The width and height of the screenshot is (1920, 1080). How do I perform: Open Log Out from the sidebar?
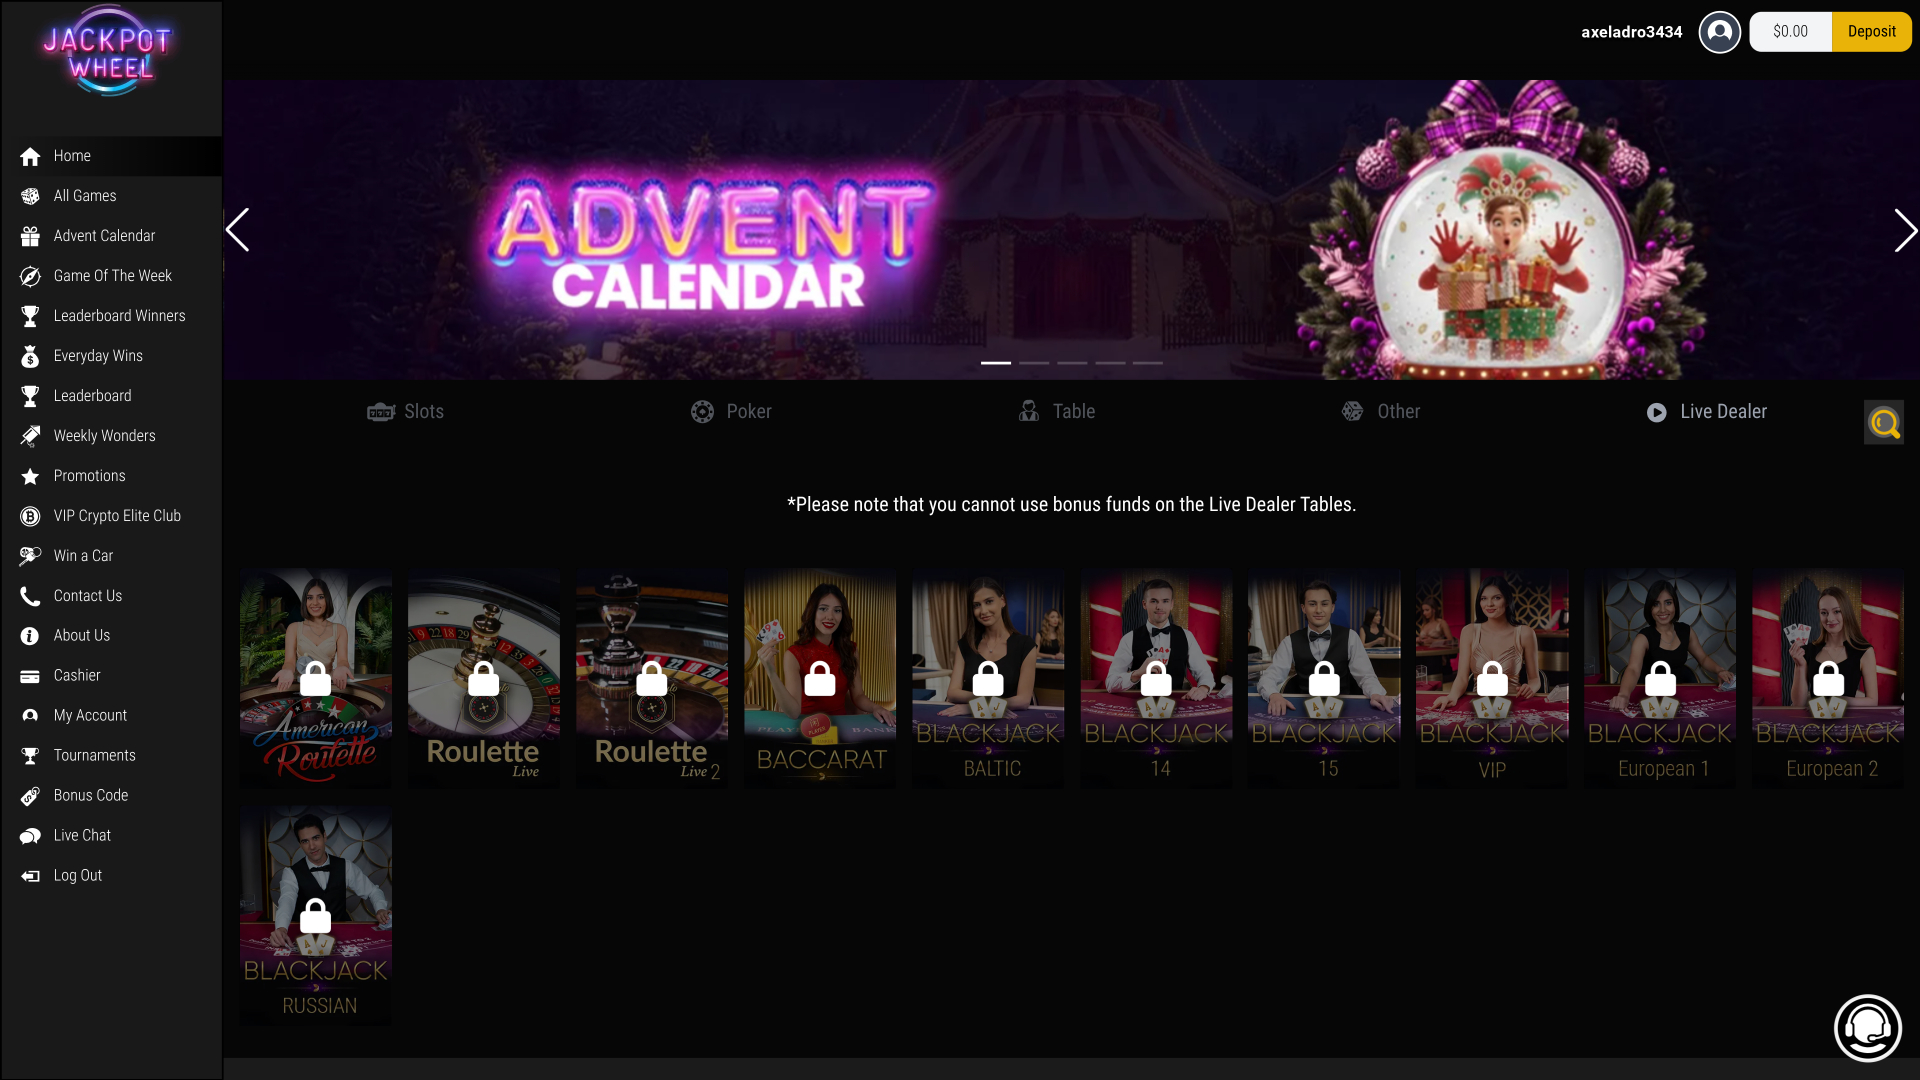(77, 875)
